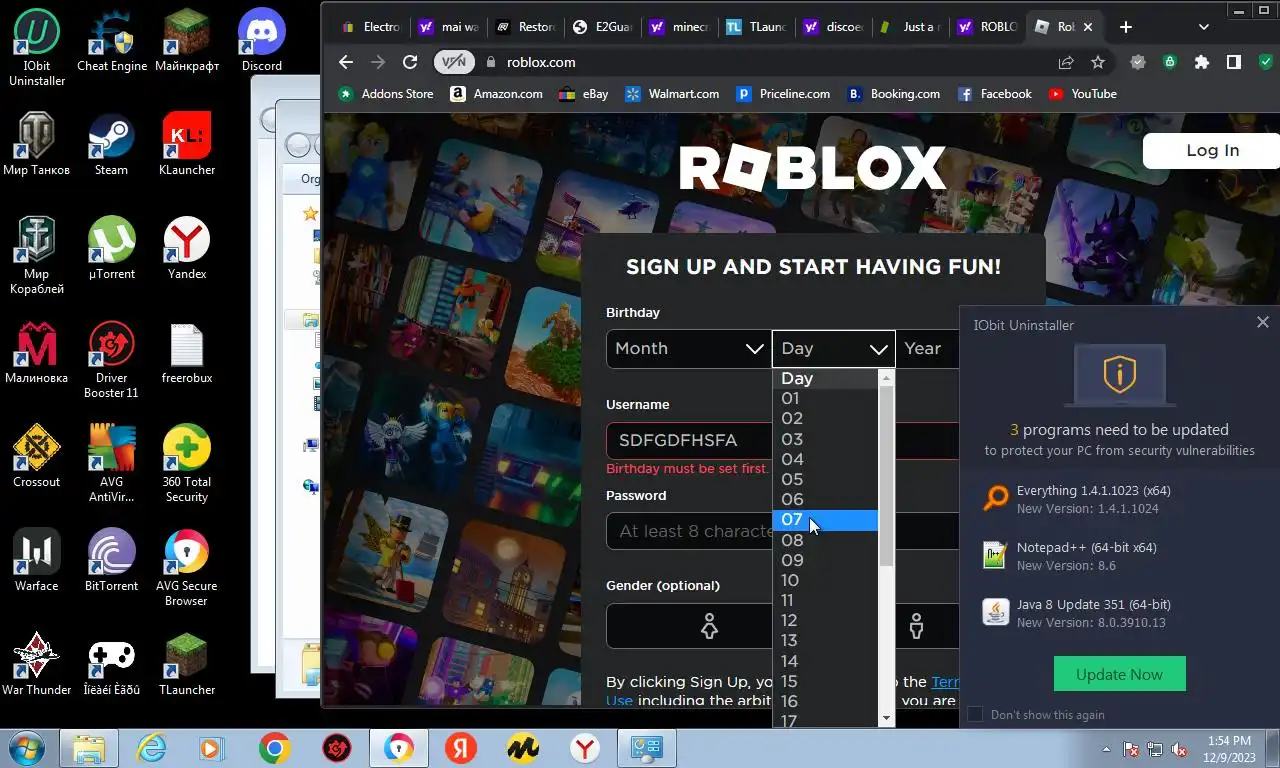Select the Steam desktop icon

pos(112,145)
